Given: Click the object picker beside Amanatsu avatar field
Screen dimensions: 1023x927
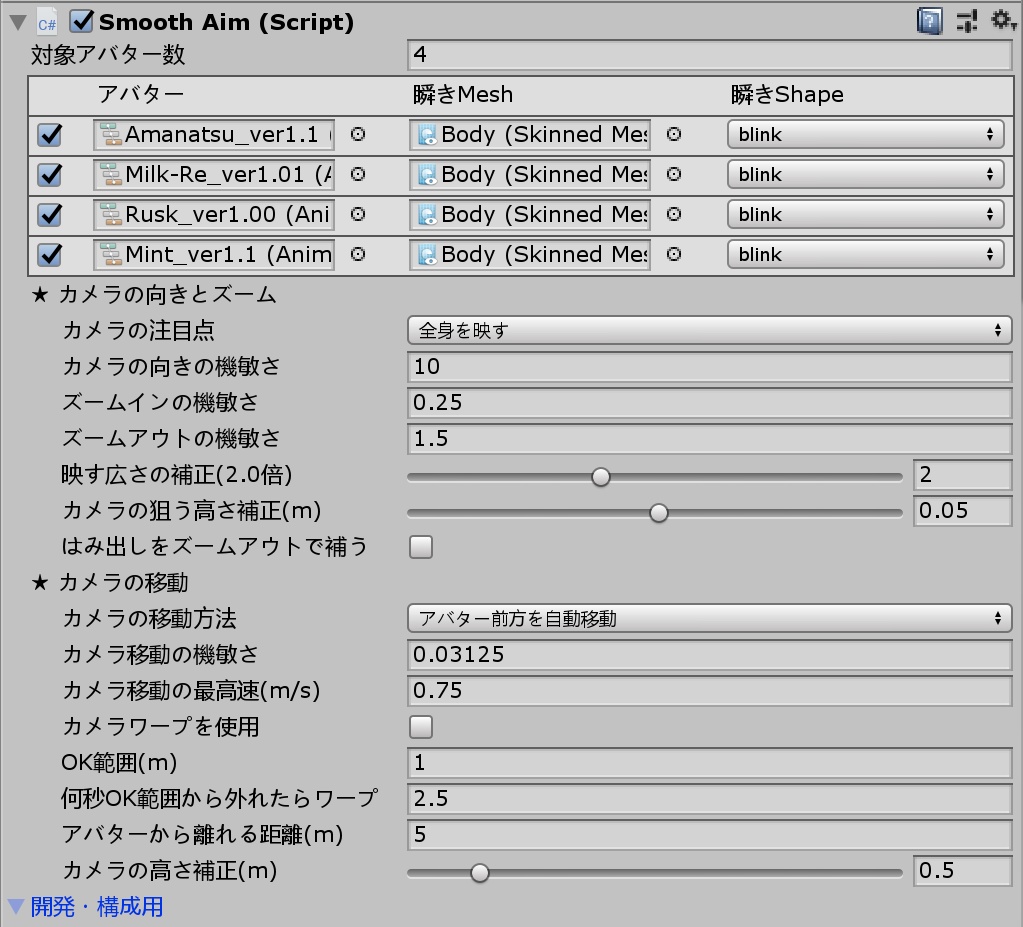Looking at the screenshot, I should pyautogui.click(x=356, y=135).
